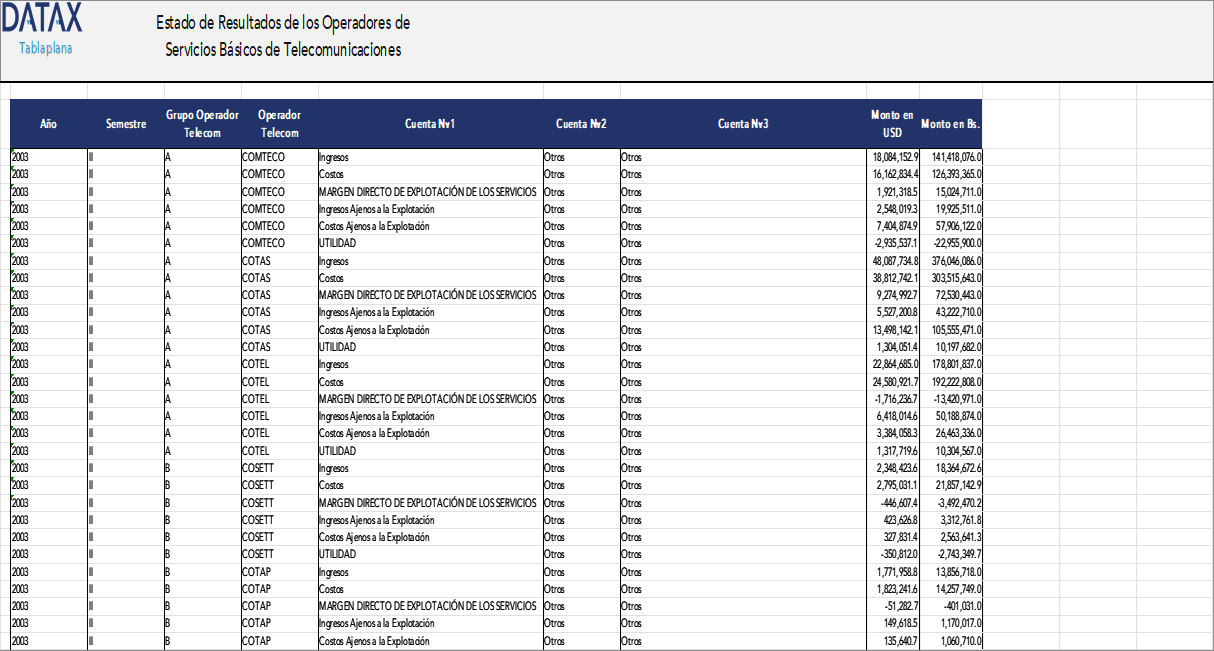Screen dimensions: 1214x651
Task: Select COSETT in the -350,812.0 row
Action: click(x=279, y=554)
